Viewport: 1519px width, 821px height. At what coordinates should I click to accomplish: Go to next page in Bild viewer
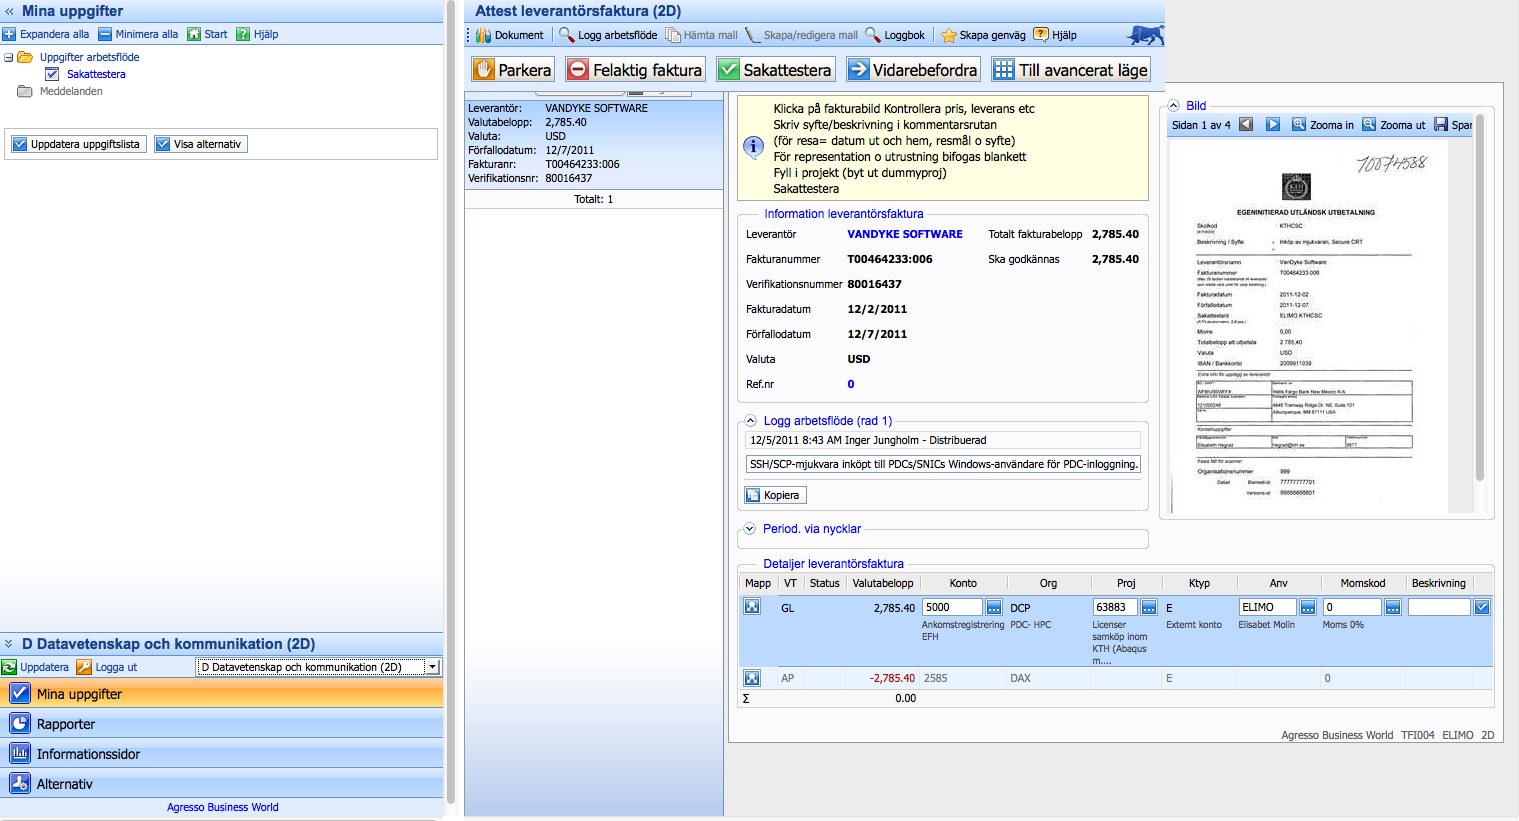coord(1272,125)
